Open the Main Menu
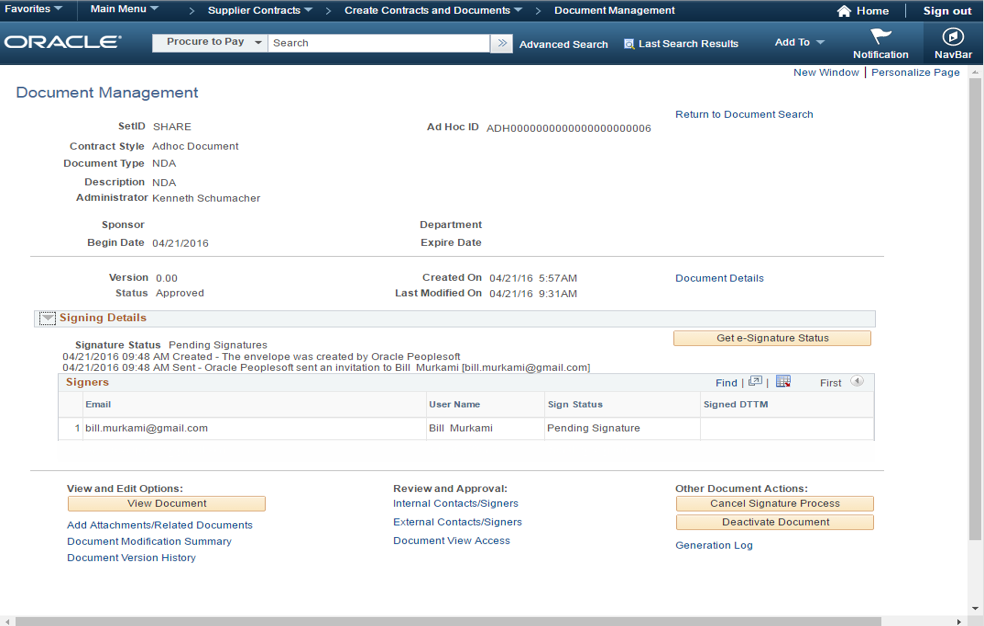The image size is (984, 626). [124, 9]
